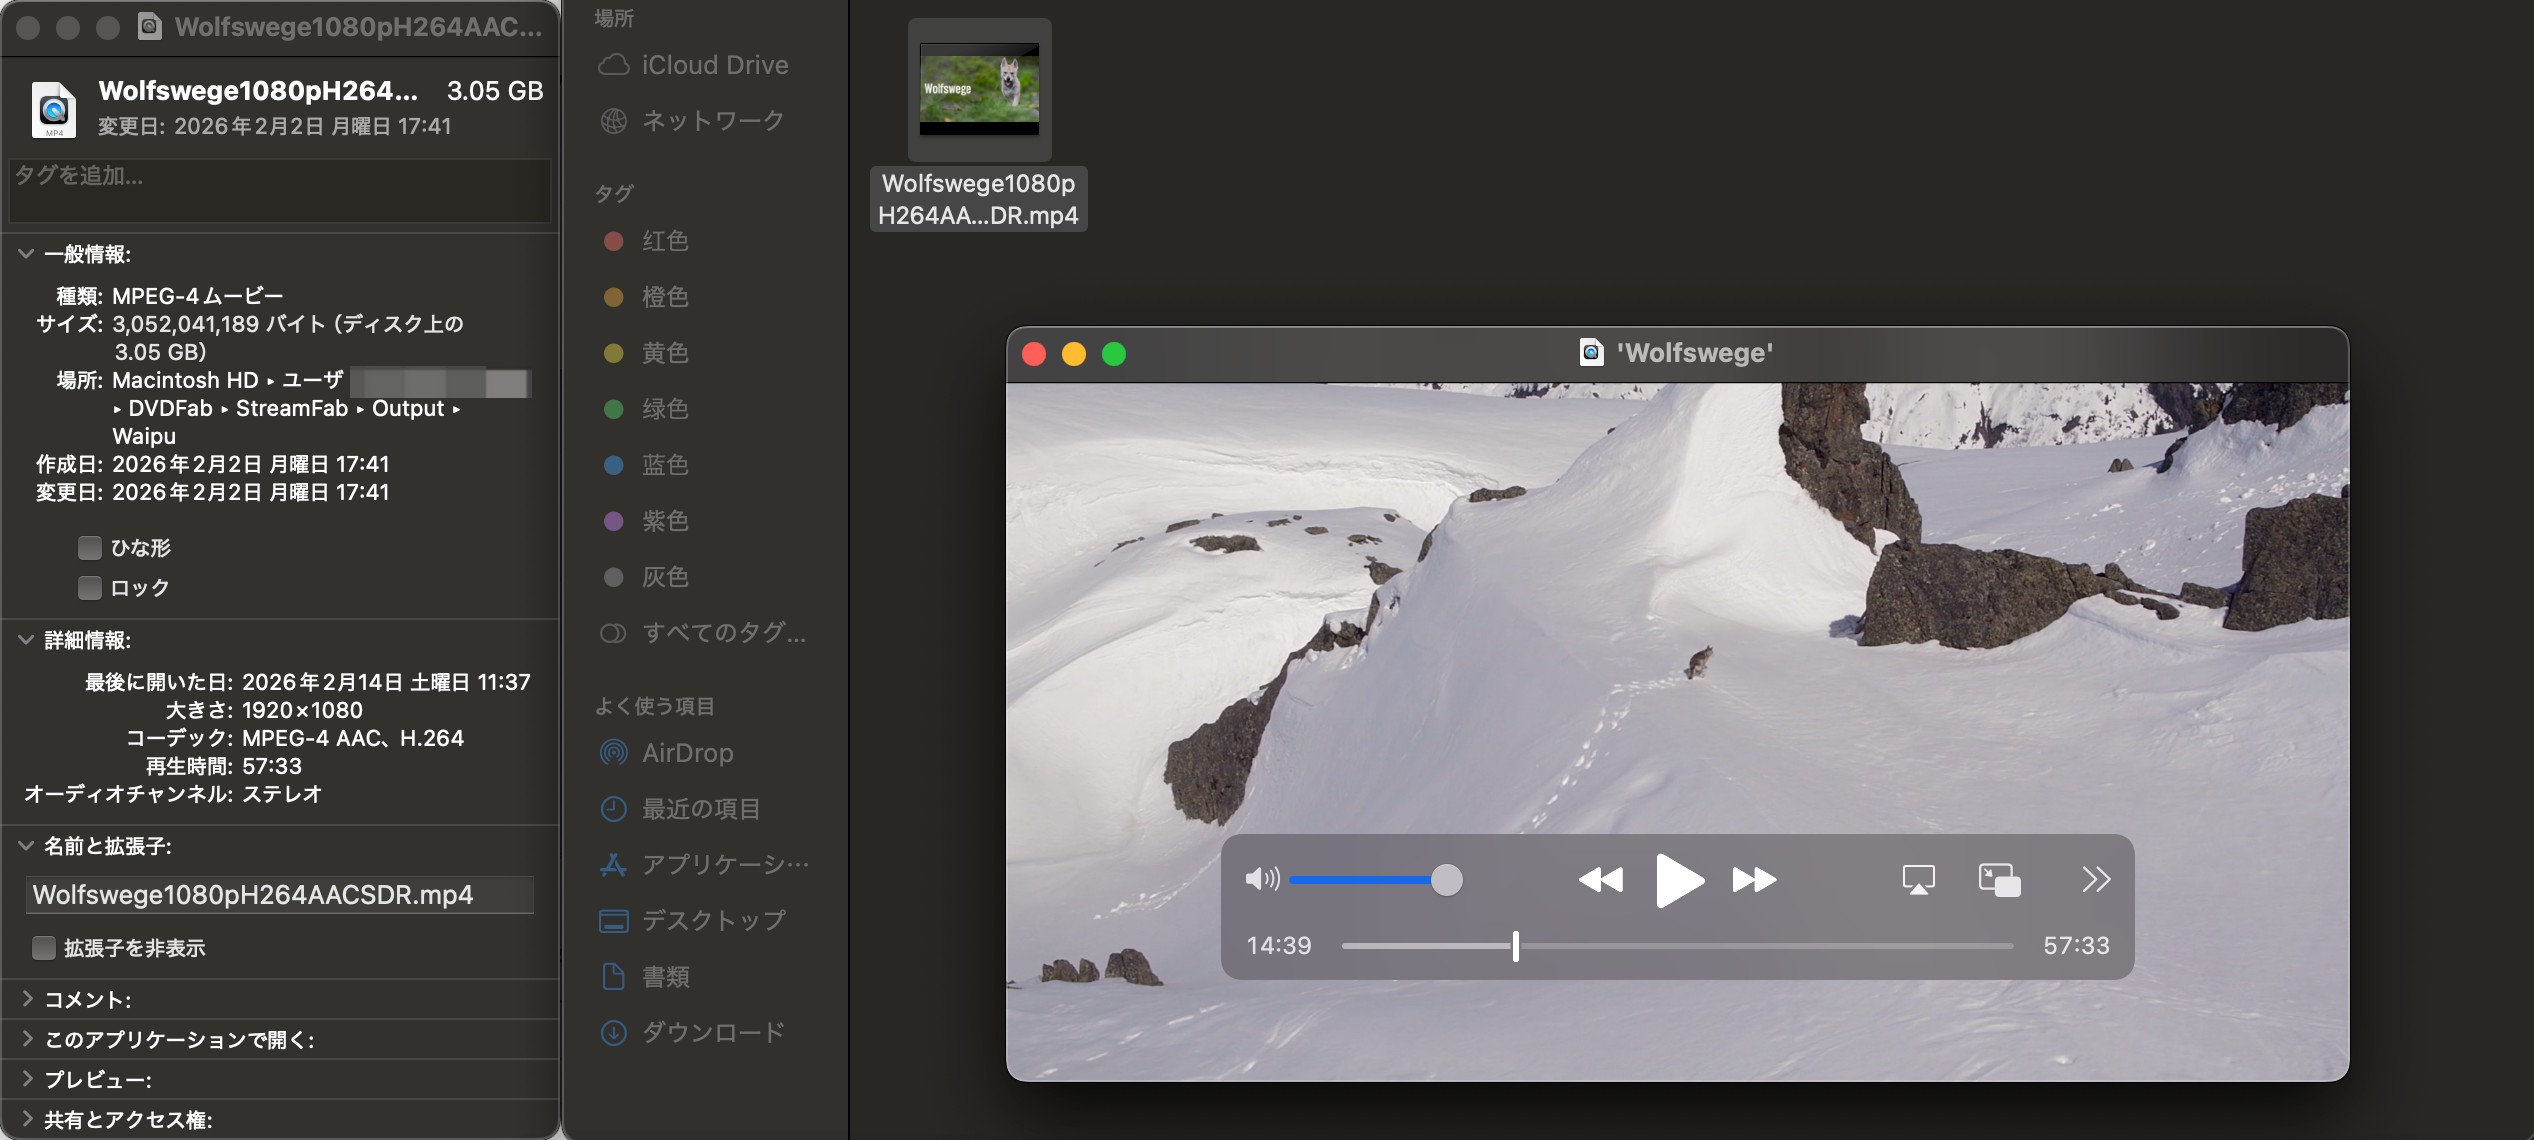Click the rewind playback icon
This screenshot has width=2534, height=1140.
(1600, 880)
